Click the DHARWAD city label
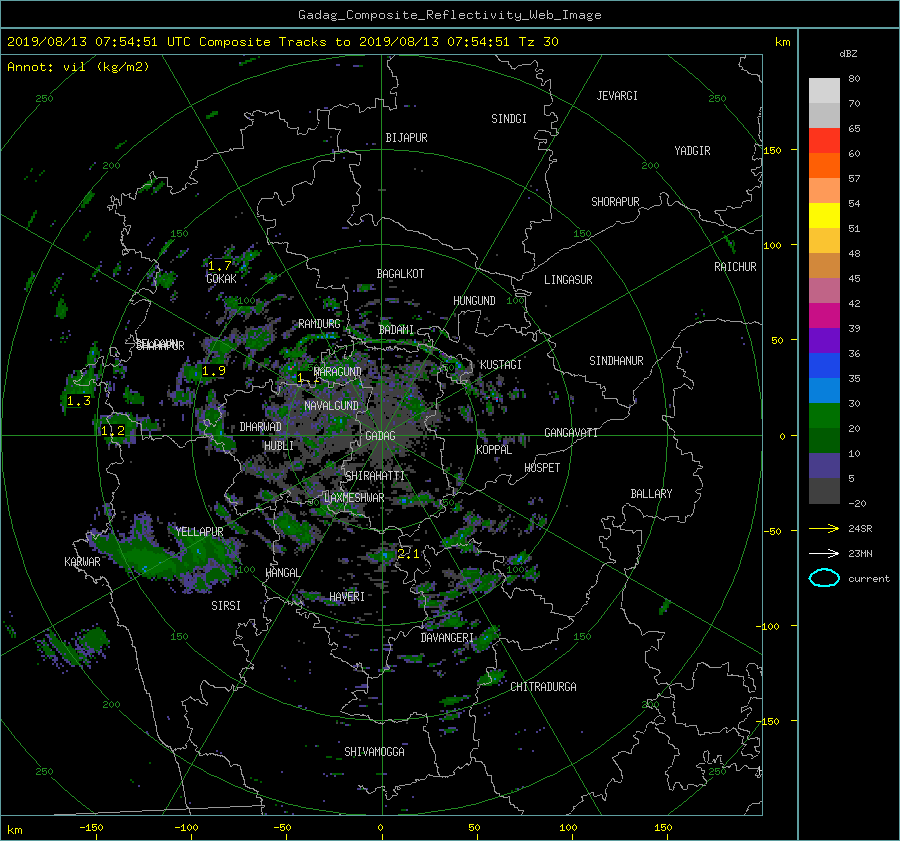This screenshot has width=900, height=841. (x=261, y=427)
